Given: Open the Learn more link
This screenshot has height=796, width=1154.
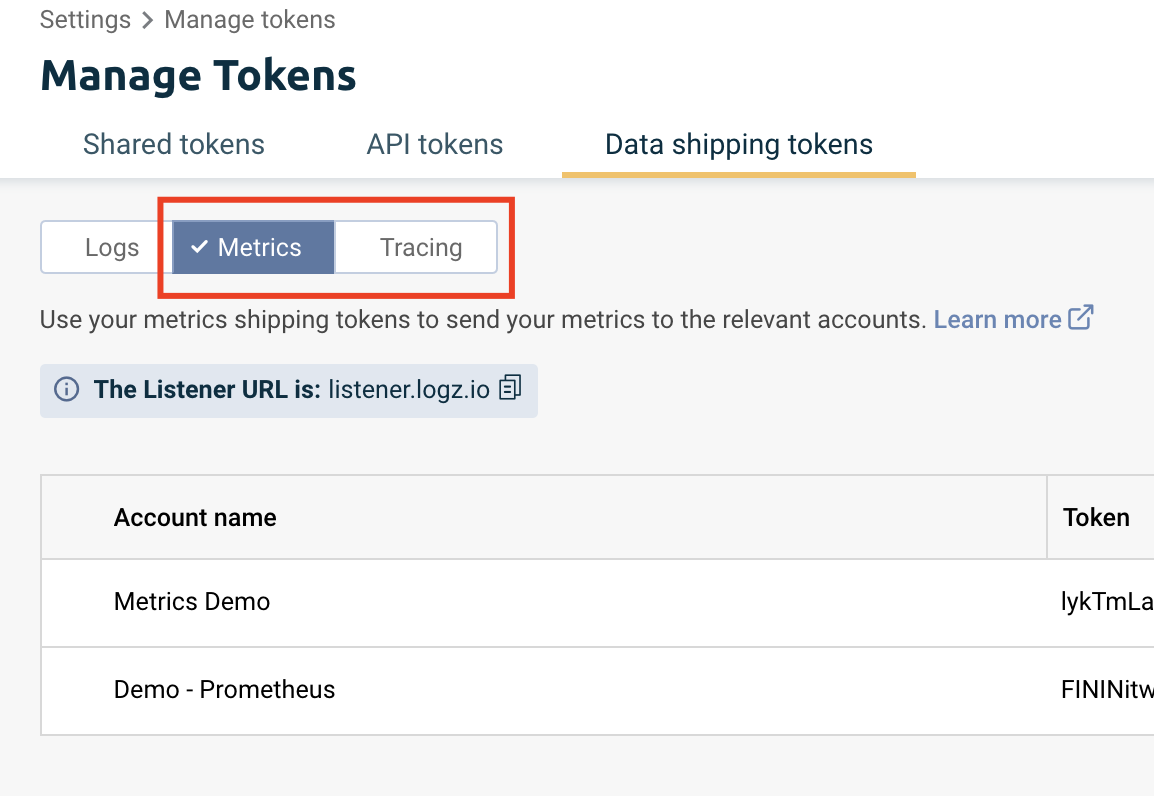Looking at the screenshot, I should click(997, 319).
